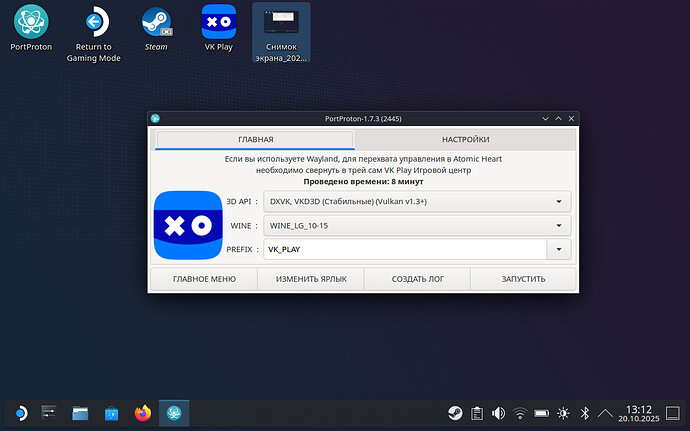Expand the PREFIX combo box arrow
690x431 pixels.
point(558,250)
